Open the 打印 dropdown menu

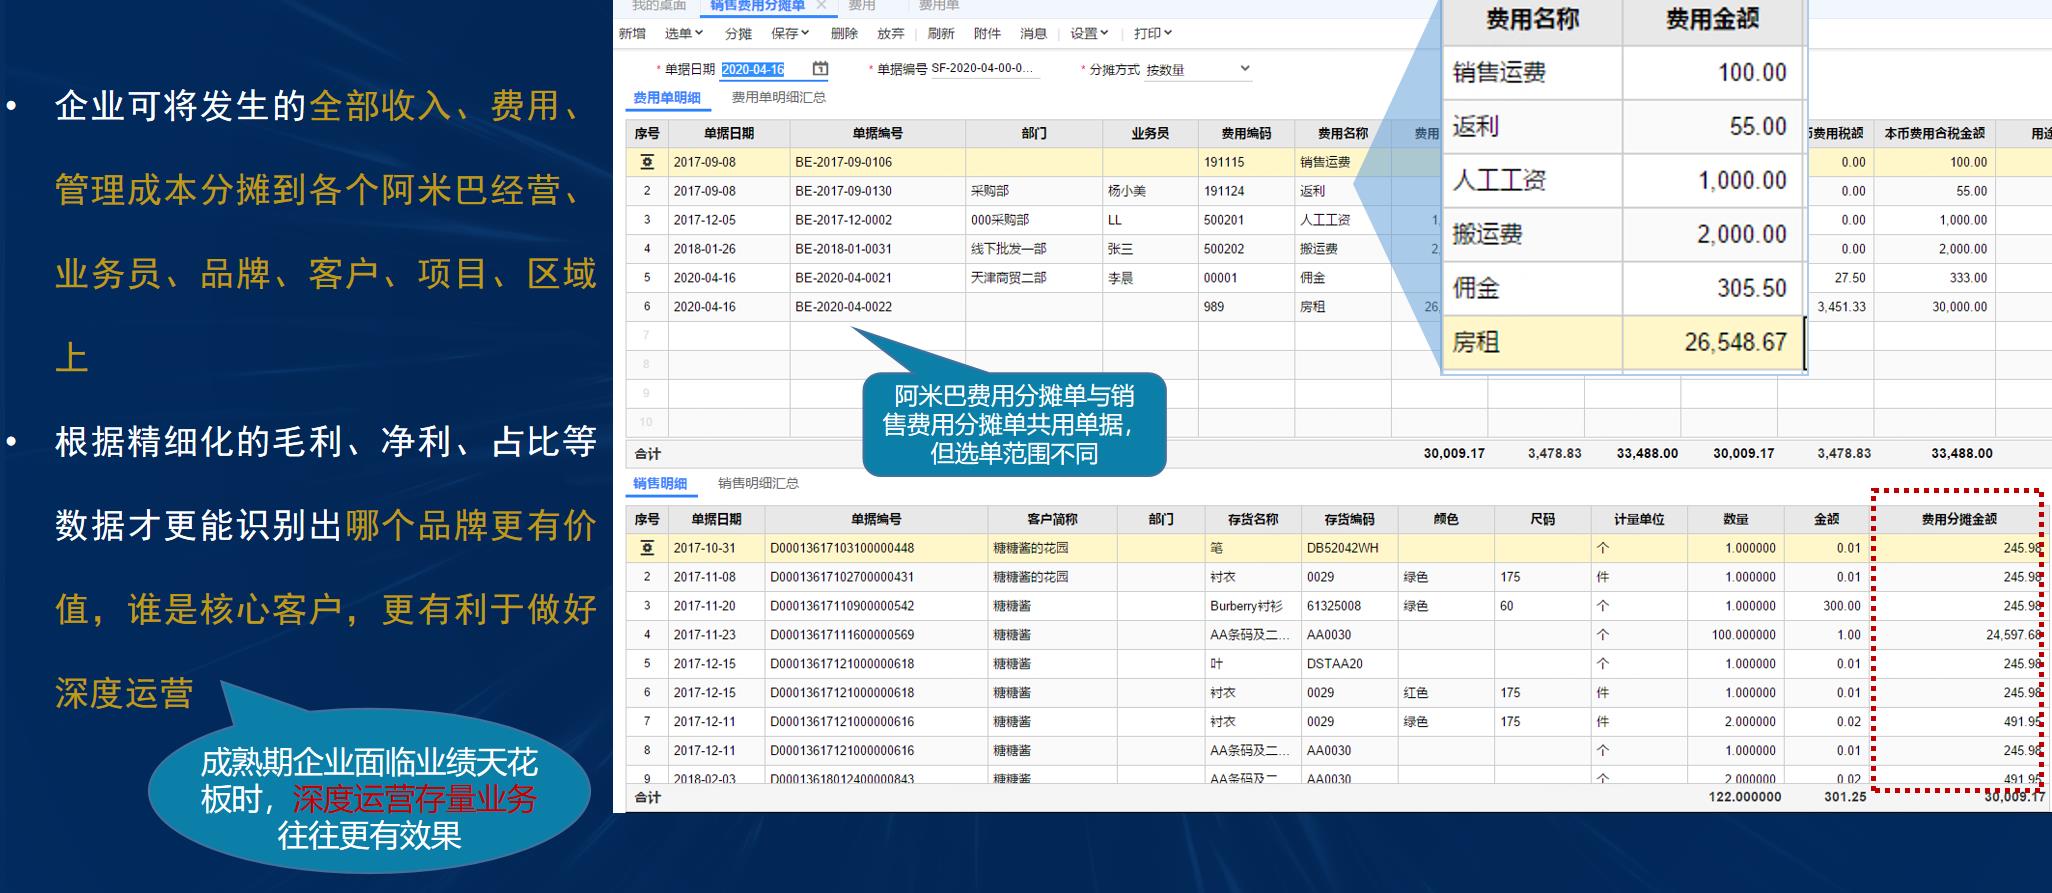pos(1153,33)
